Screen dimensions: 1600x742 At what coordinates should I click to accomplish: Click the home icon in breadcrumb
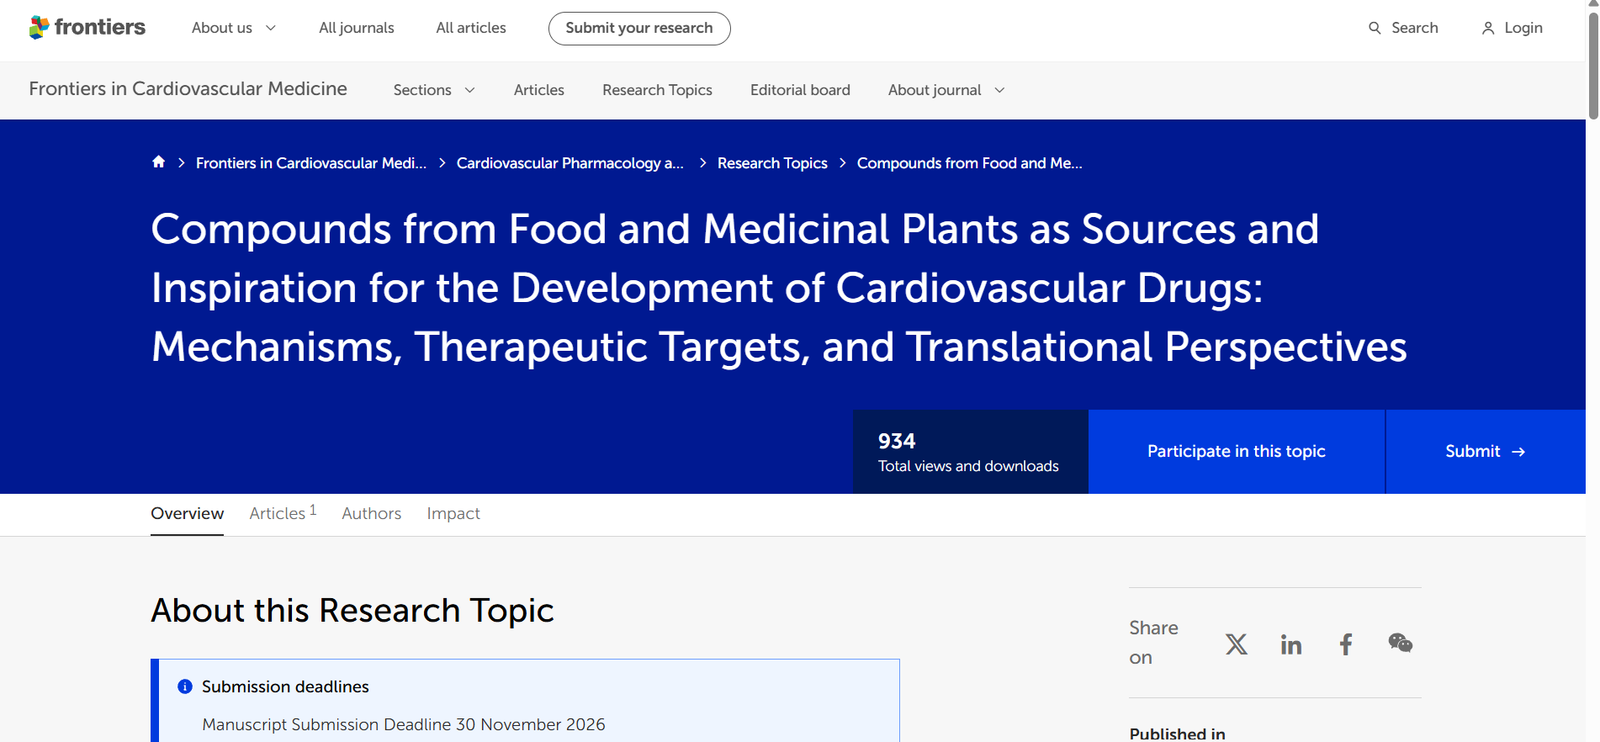[x=158, y=162]
